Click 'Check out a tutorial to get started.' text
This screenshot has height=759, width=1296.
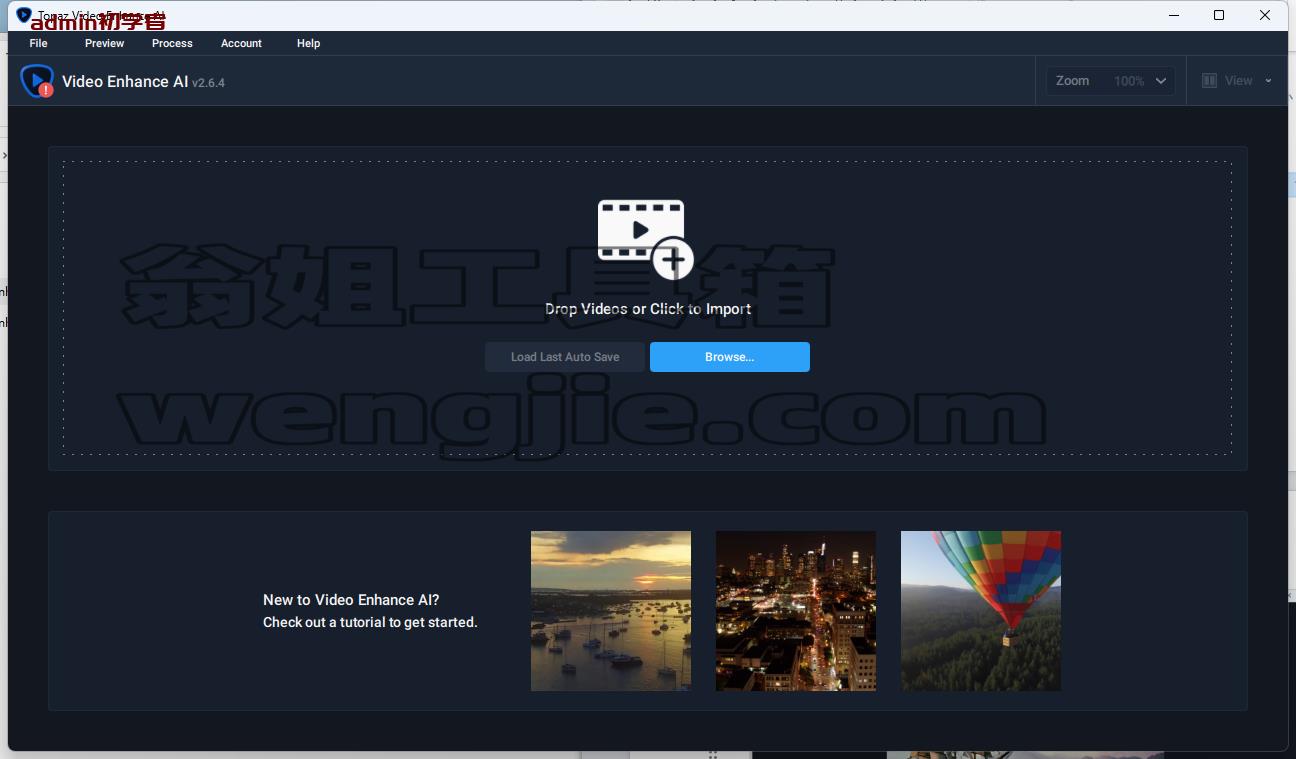click(x=370, y=622)
